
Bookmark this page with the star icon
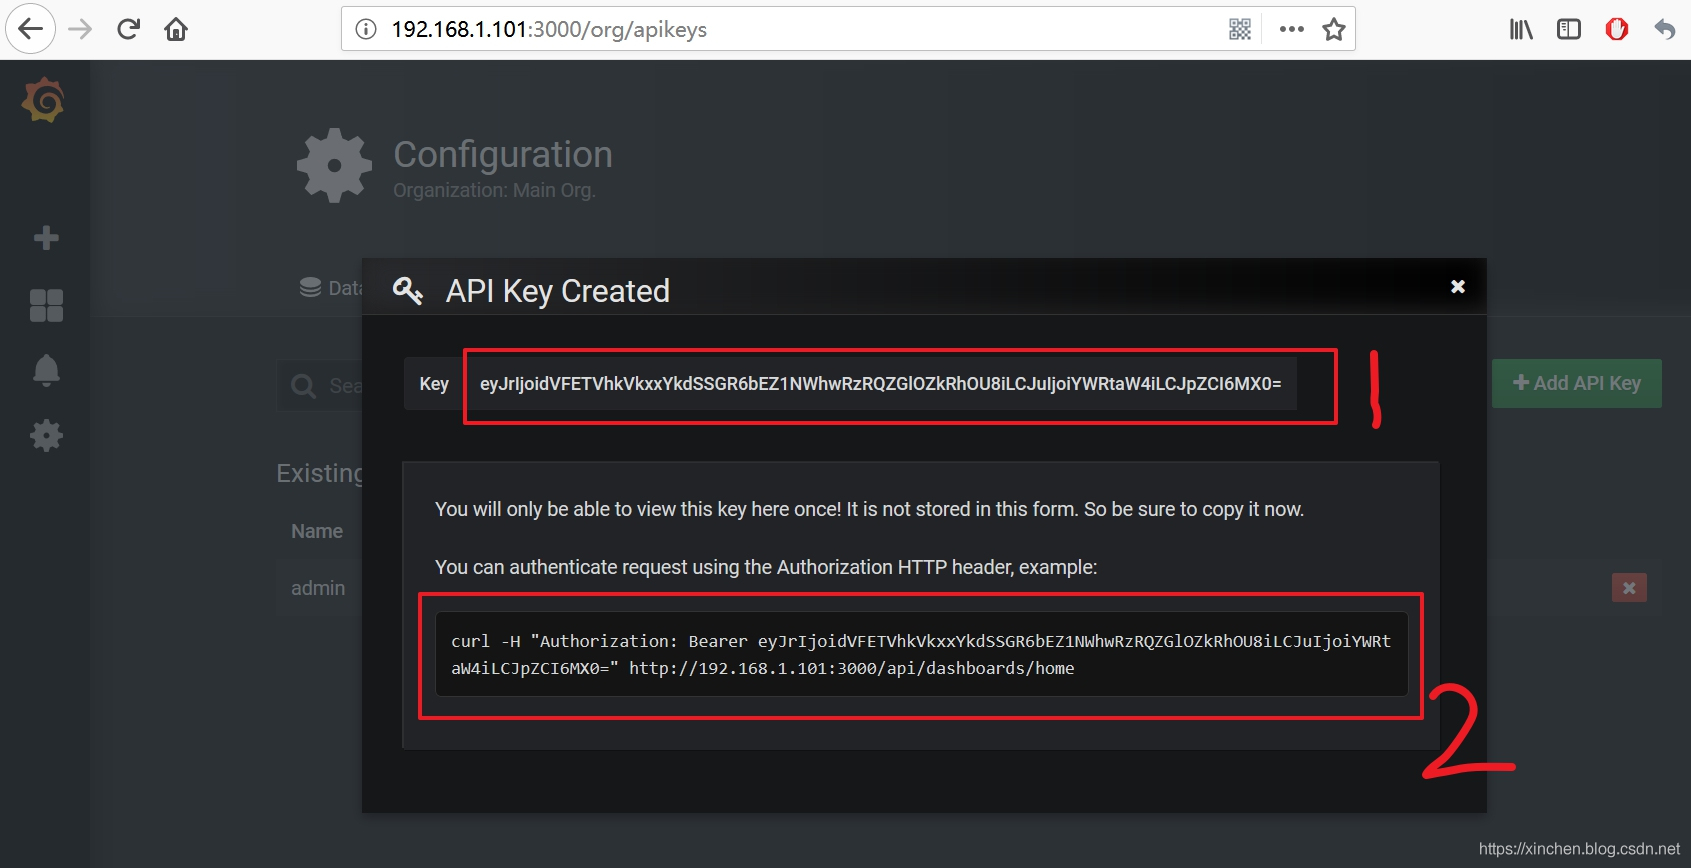pyautogui.click(x=1333, y=29)
